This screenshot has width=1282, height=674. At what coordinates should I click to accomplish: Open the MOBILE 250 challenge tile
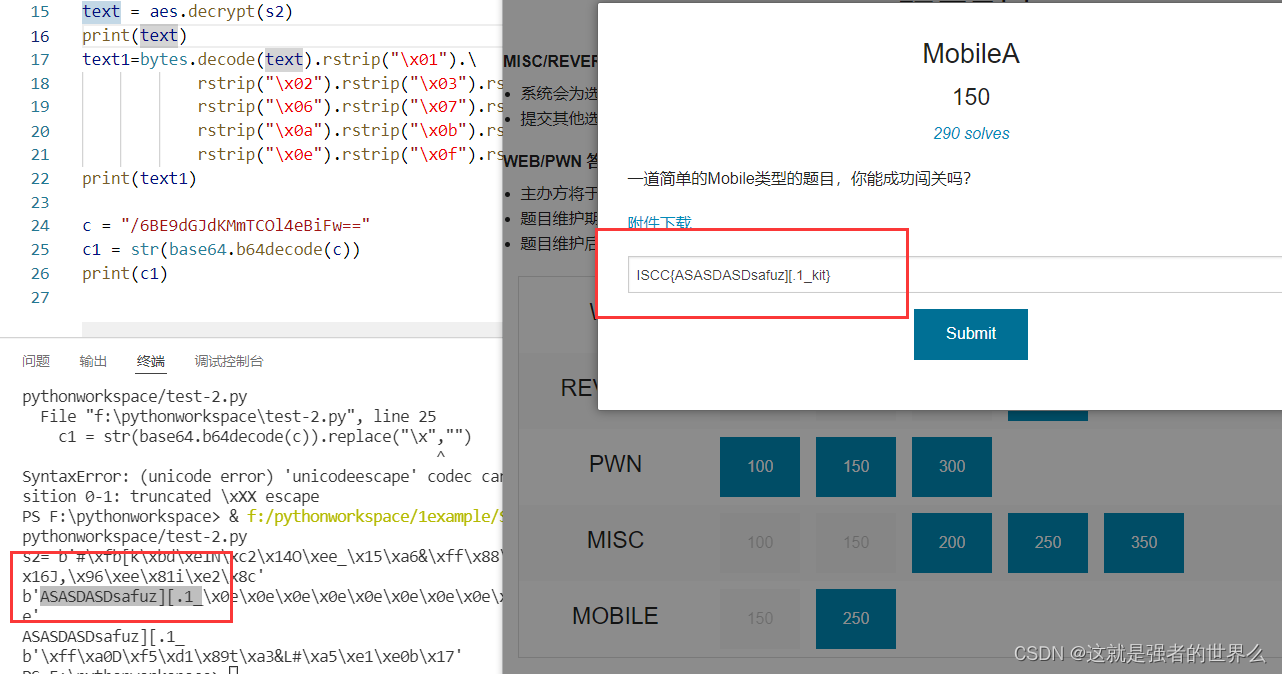[855, 618]
